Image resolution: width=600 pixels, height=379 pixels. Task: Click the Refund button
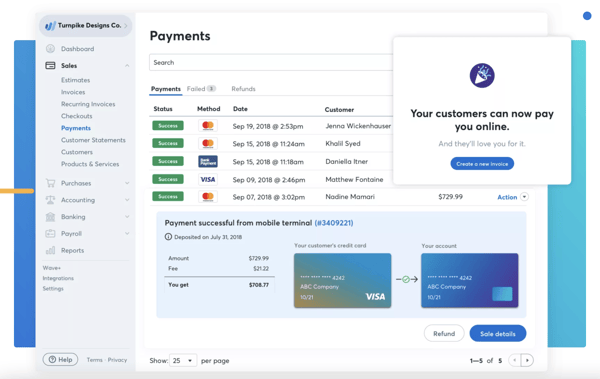pos(444,333)
